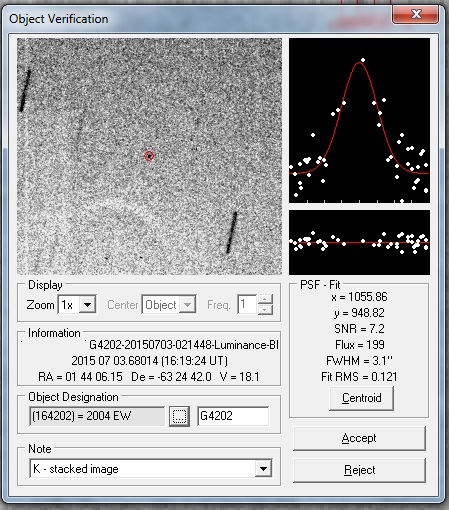Click the Reject button
Viewport: 449px width, 510px height.
[359, 470]
